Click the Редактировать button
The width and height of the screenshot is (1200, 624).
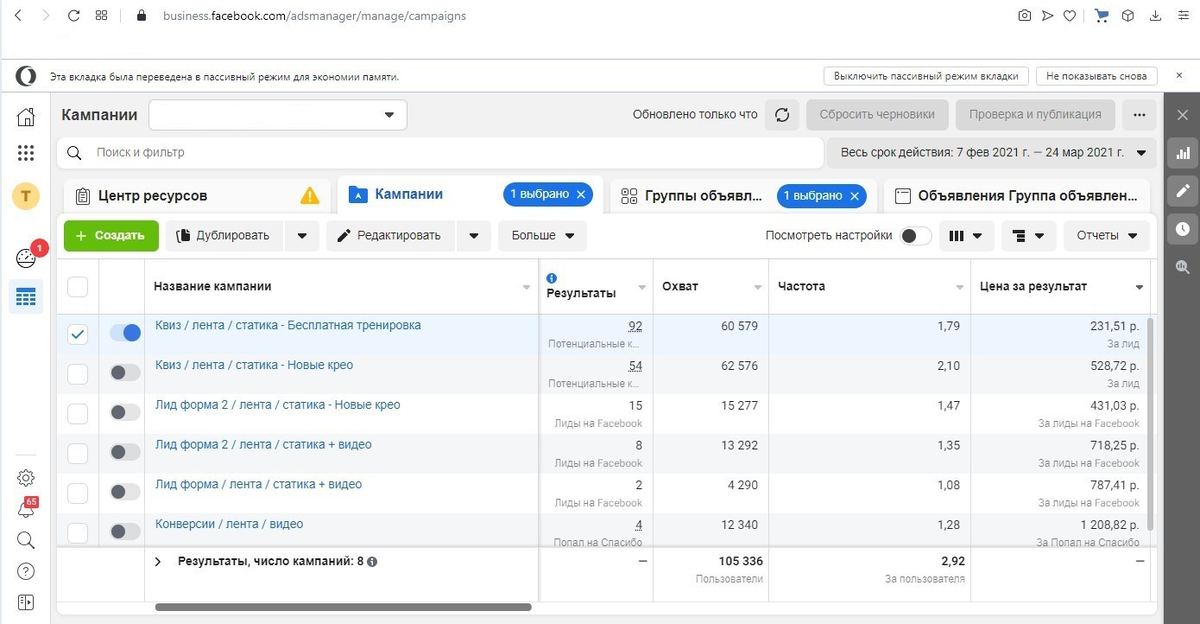tap(390, 236)
